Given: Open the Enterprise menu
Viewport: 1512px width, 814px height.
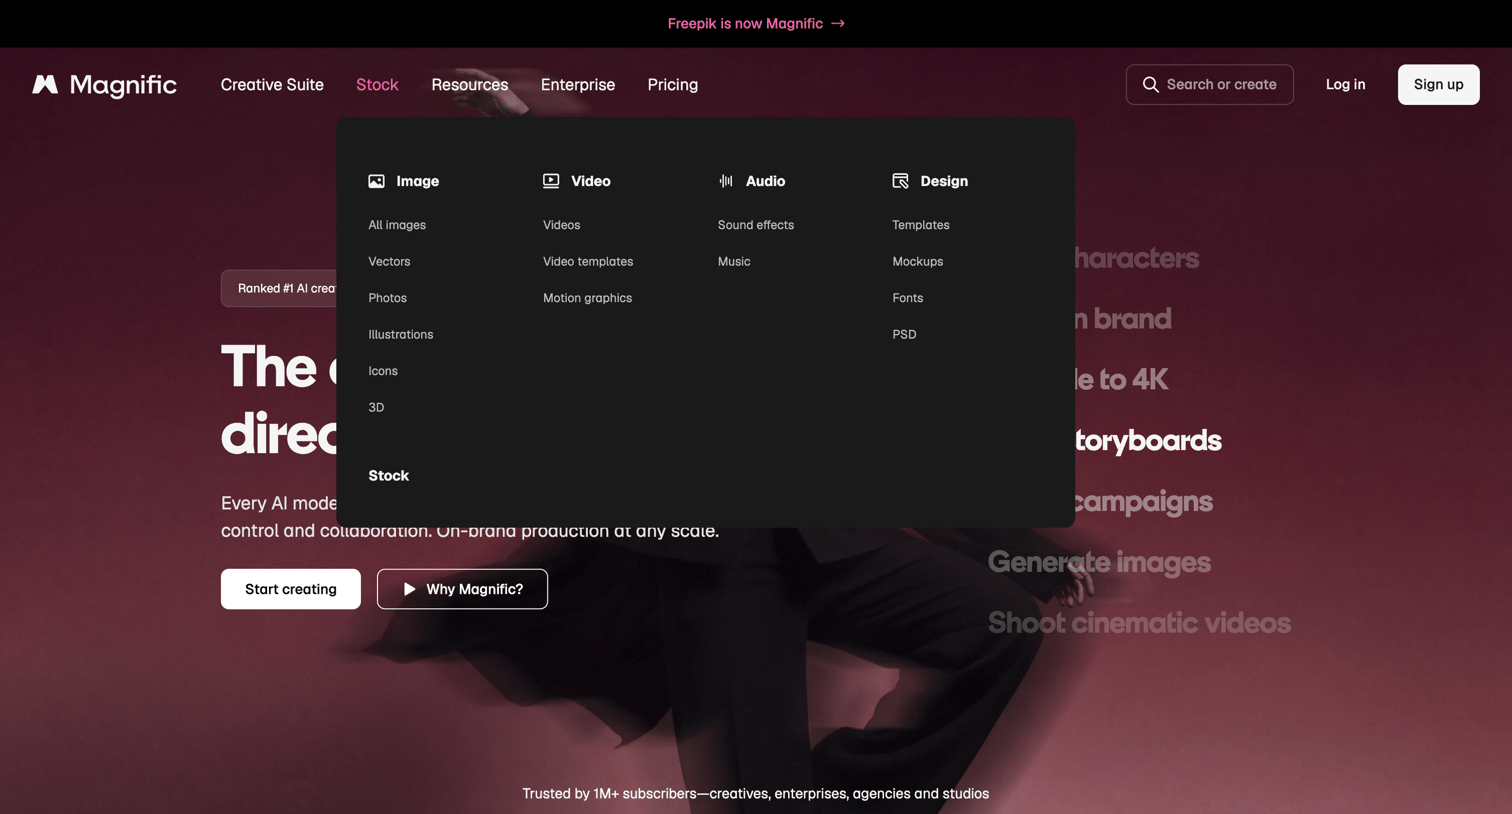Looking at the screenshot, I should tap(578, 85).
